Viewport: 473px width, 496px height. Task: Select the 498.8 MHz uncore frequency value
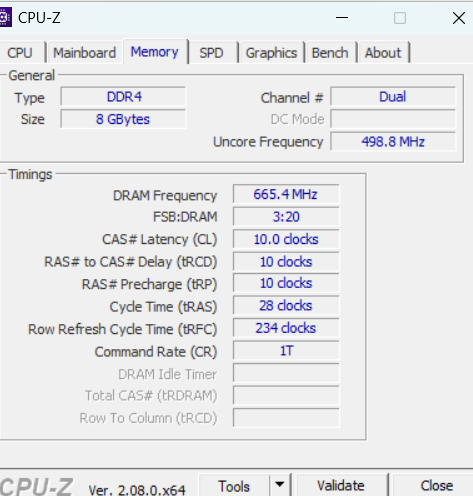click(x=393, y=142)
